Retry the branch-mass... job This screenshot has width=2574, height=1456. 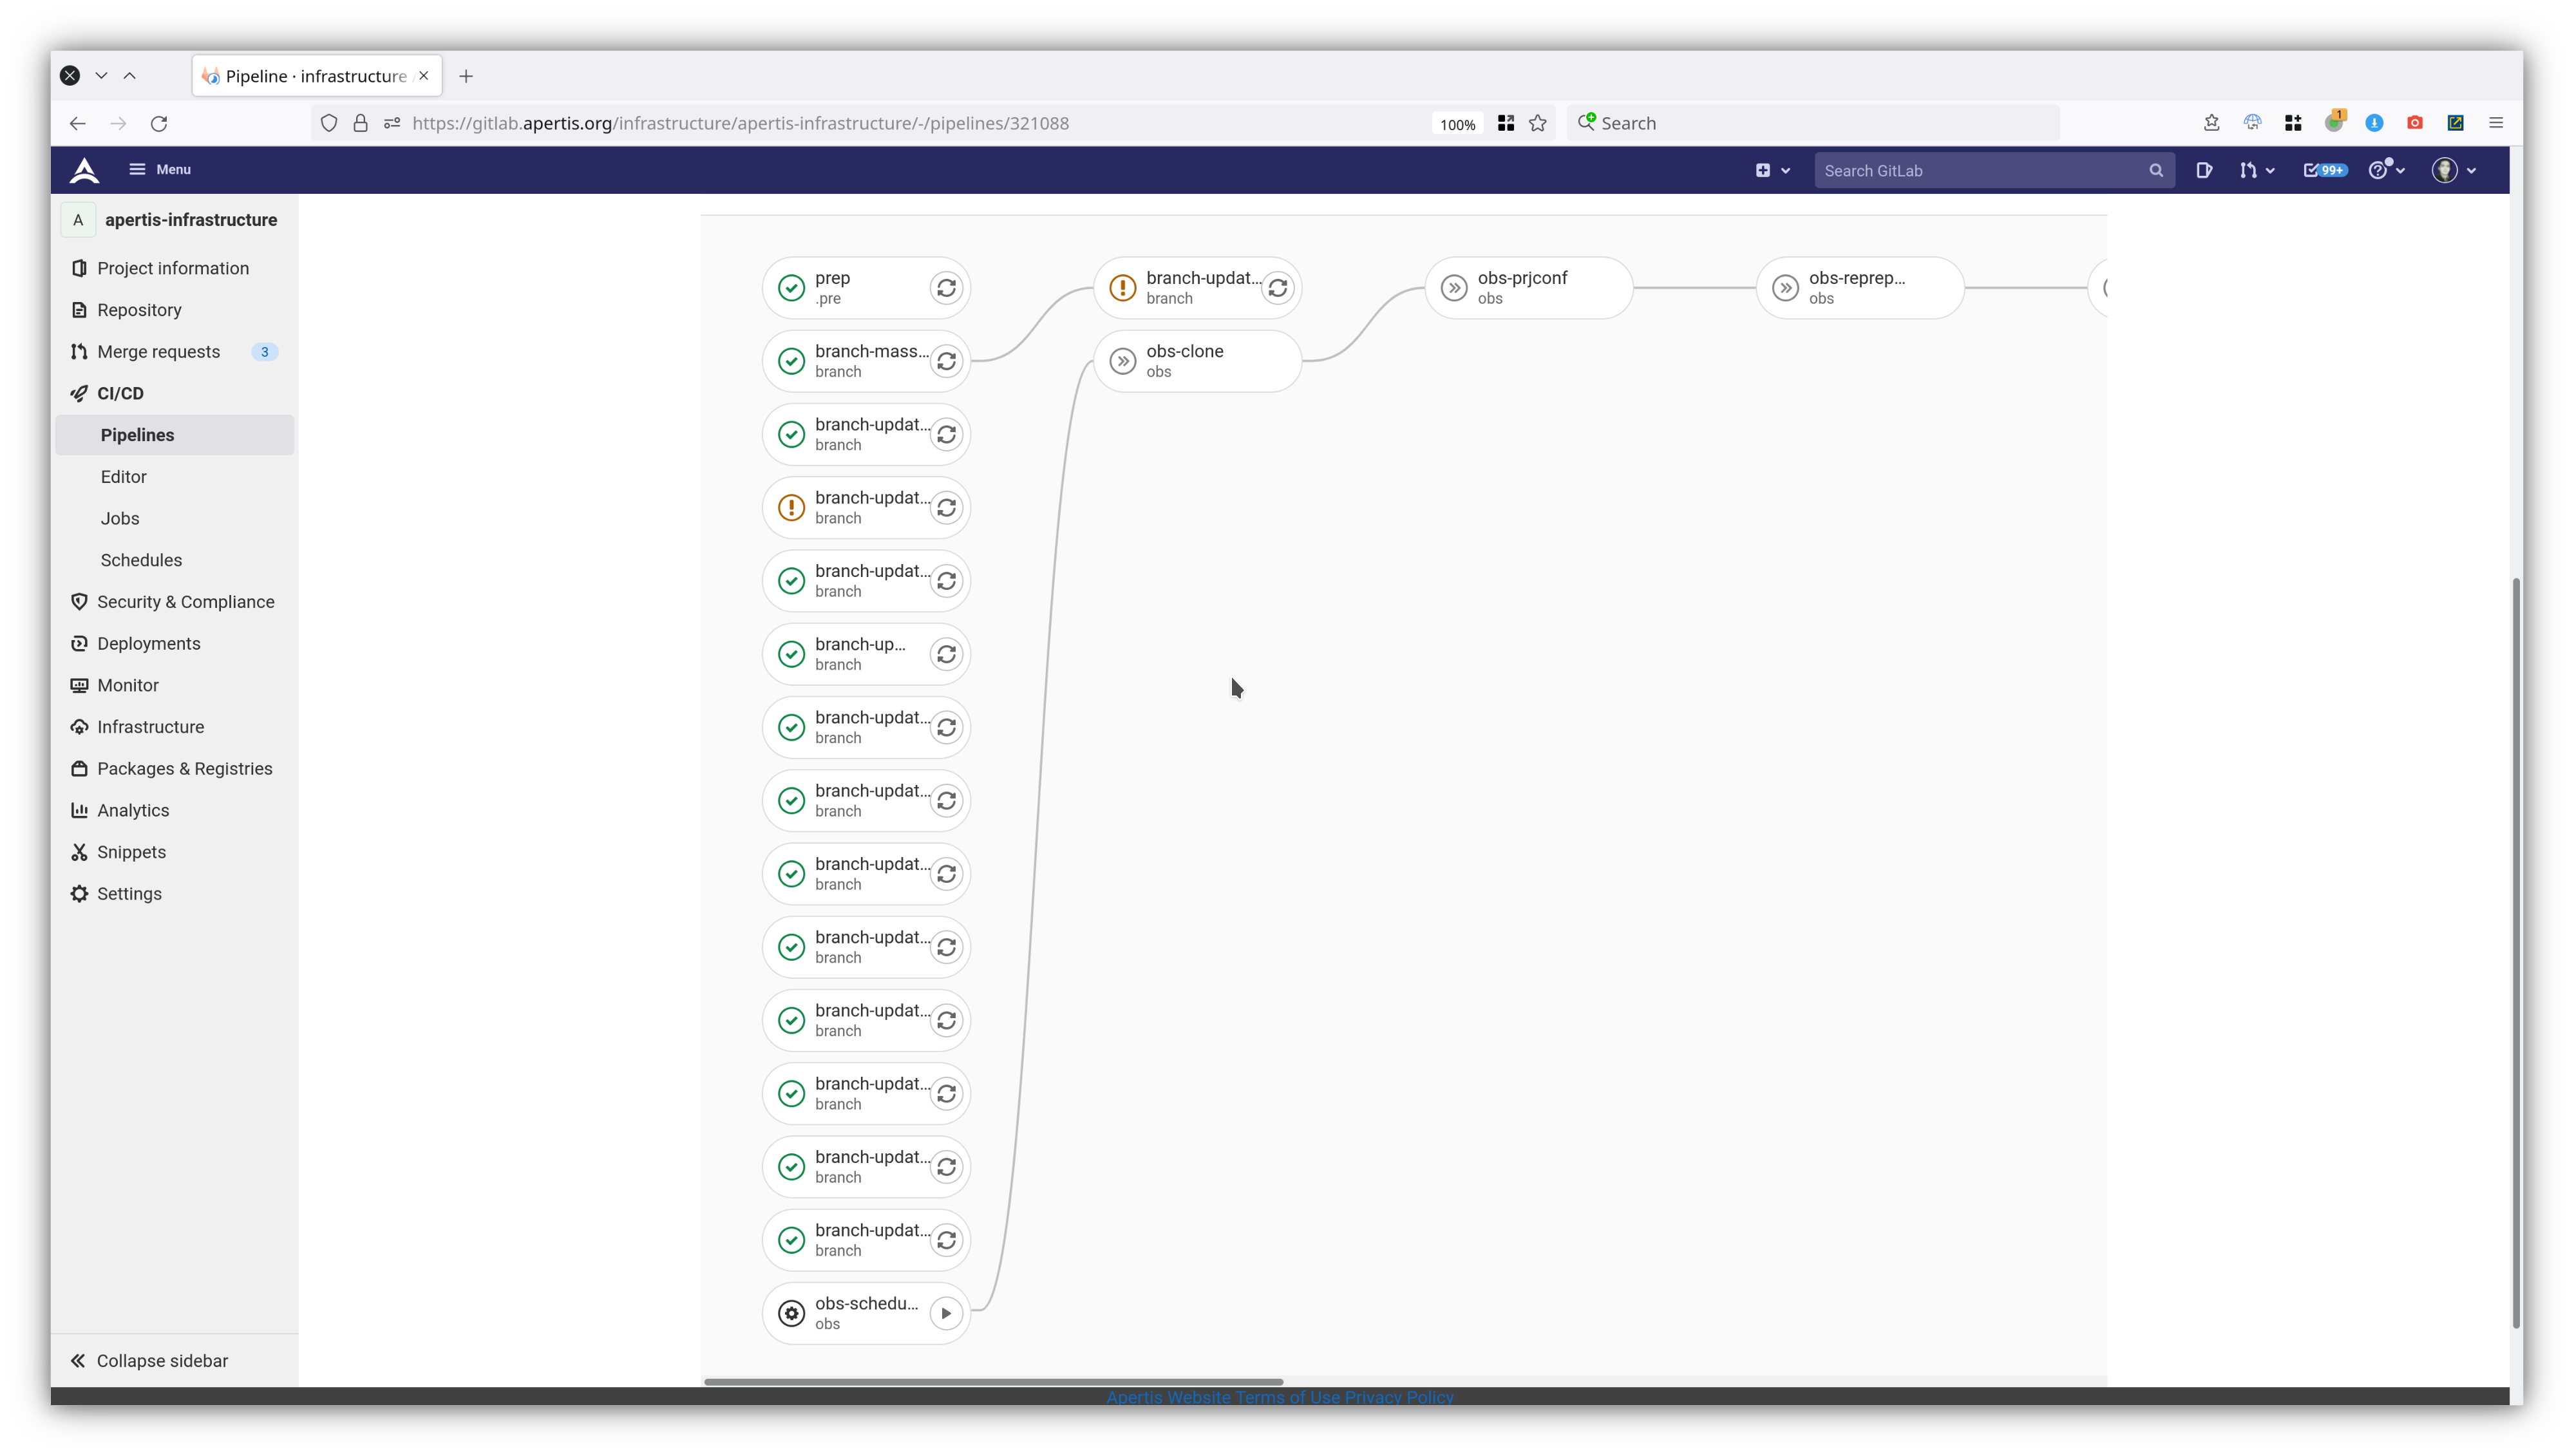pyautogui.click(x=946, y=361)
